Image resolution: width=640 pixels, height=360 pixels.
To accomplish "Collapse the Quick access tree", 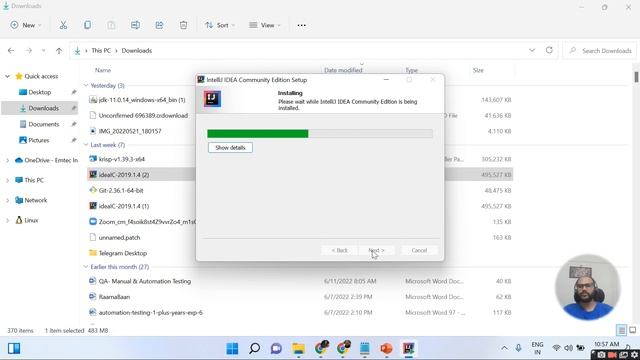I will pos(7,76).
